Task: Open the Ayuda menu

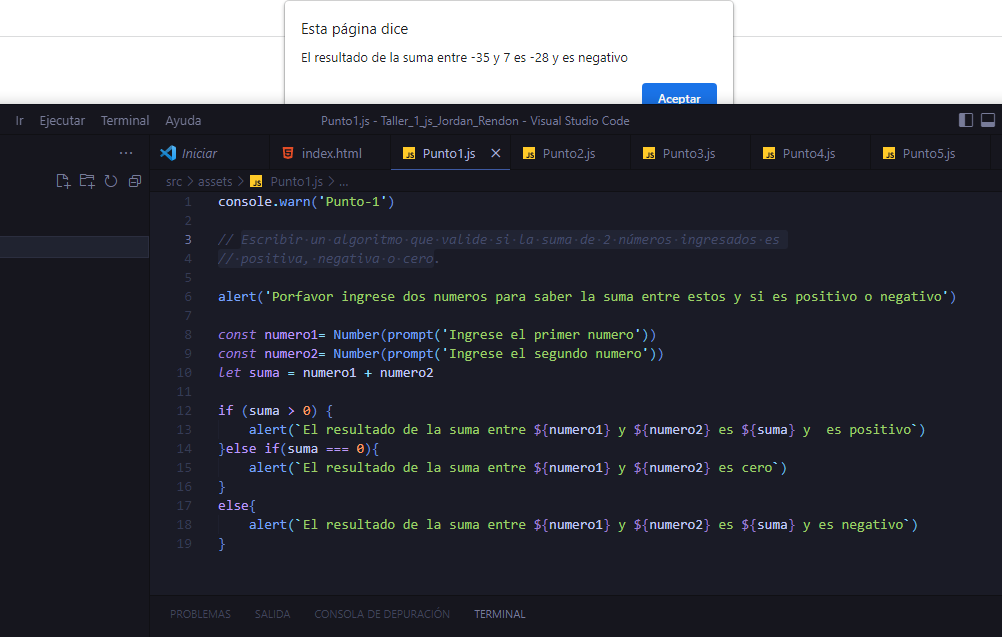Action: click(x=183, y=121)
